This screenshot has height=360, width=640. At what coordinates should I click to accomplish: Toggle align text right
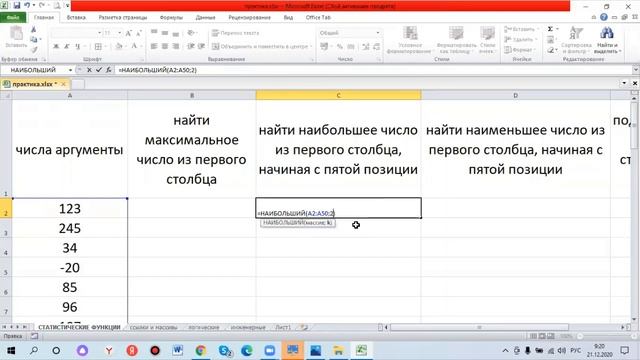176,47
